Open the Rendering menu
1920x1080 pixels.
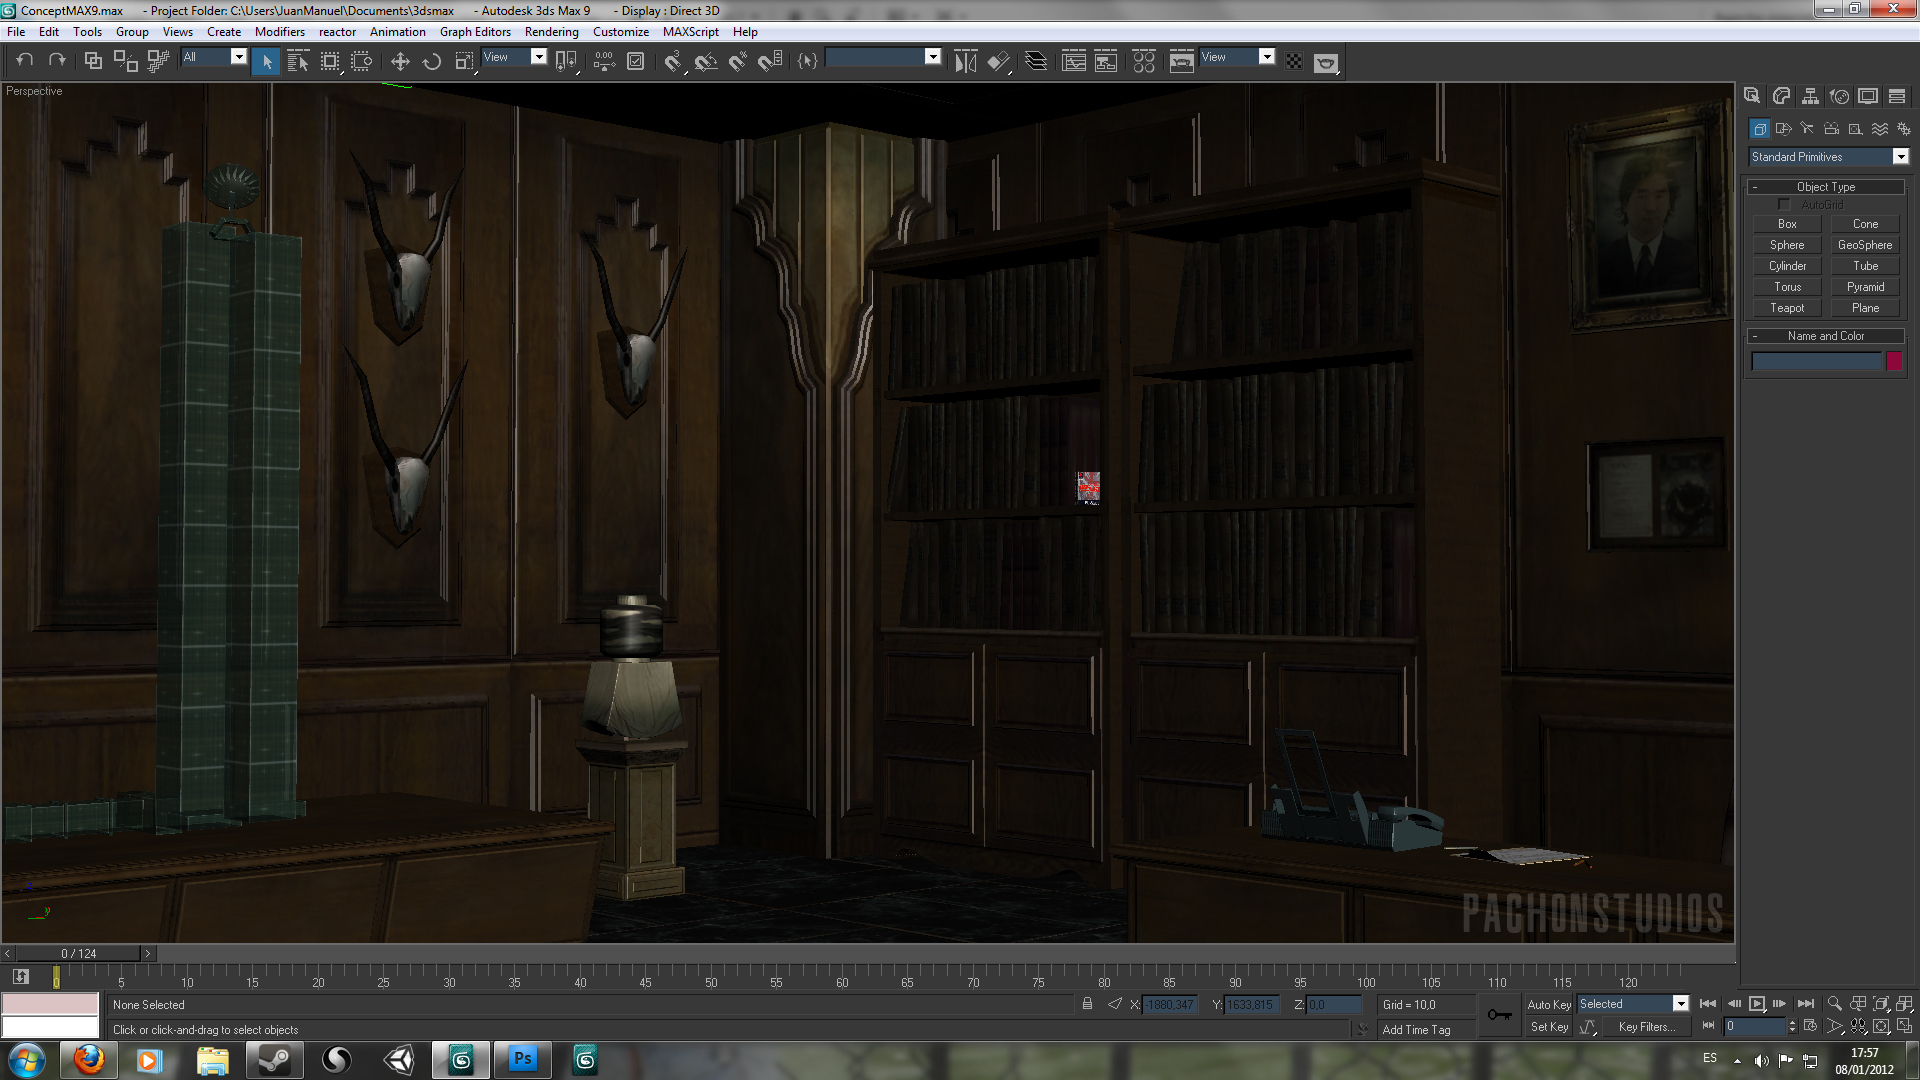point(551,32)
